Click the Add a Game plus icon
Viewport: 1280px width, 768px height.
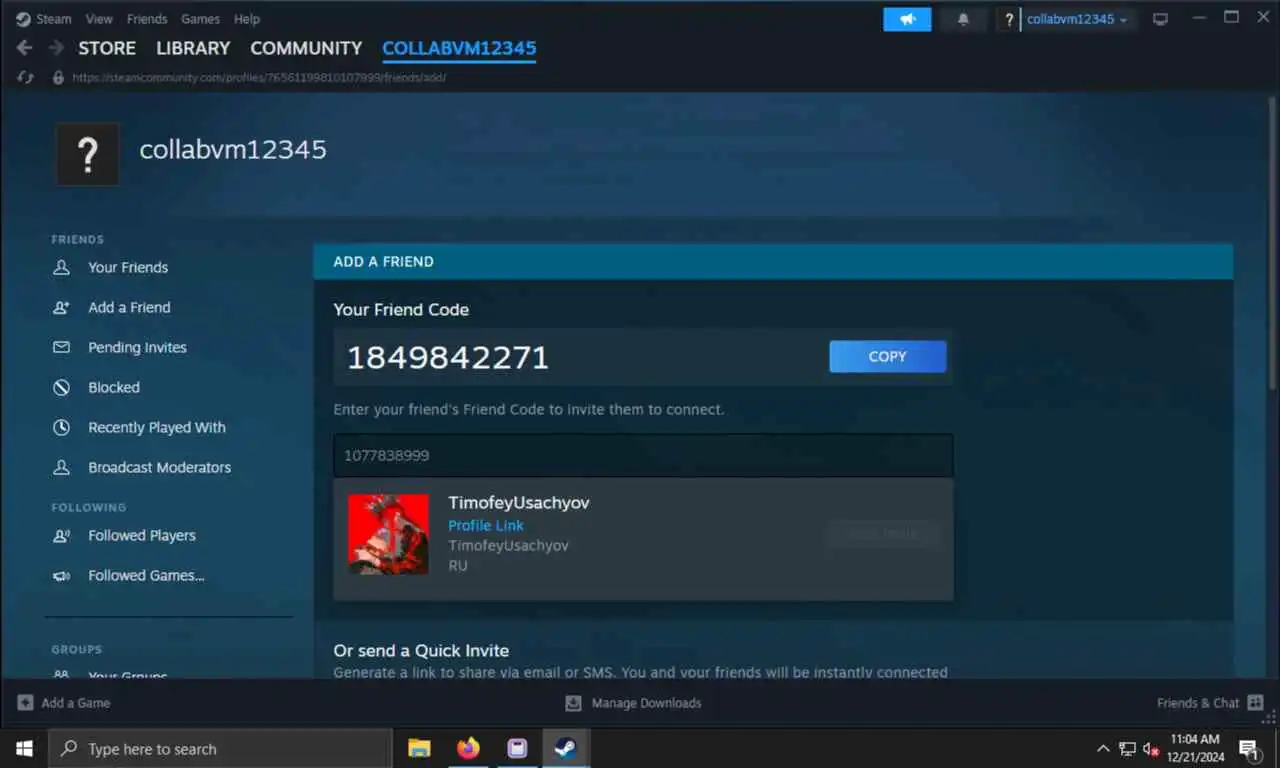[26, 703]
